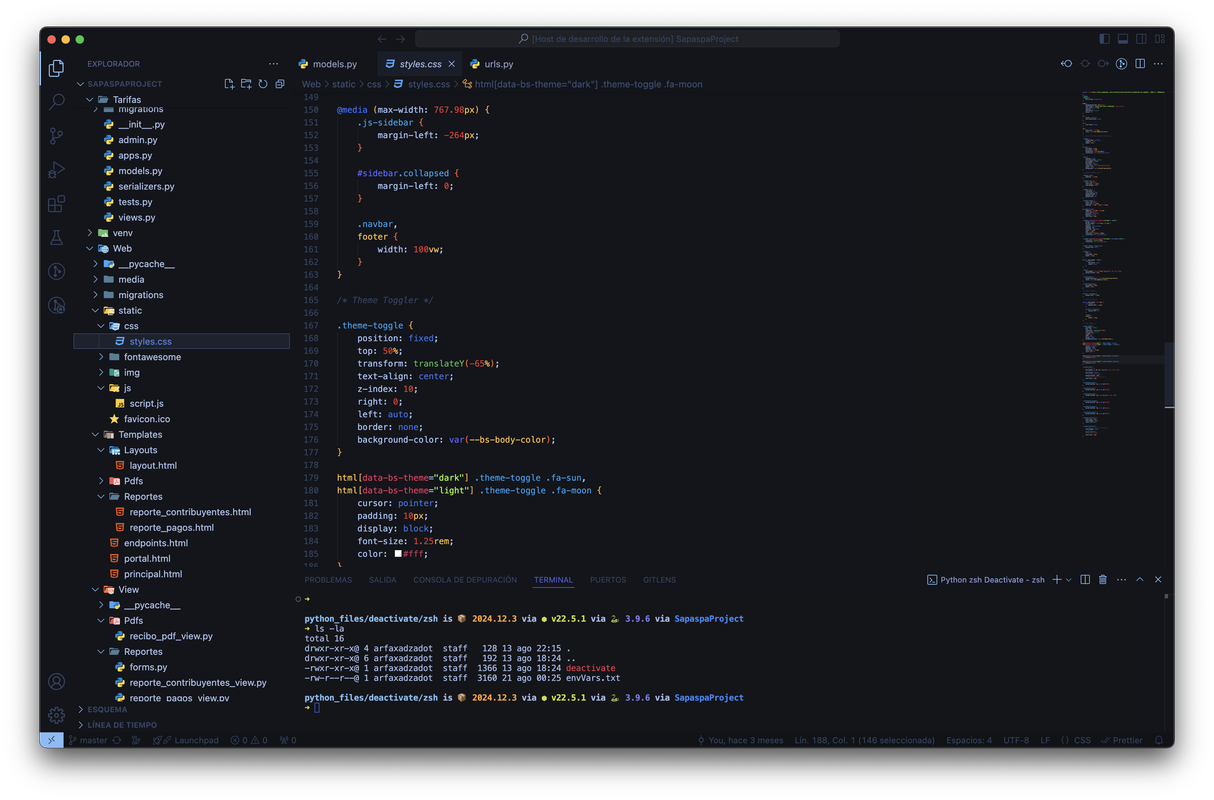Open launch profile dropdown beside new terminal
Viewport: 1214px width, 800px height.
pos(1069,580)
